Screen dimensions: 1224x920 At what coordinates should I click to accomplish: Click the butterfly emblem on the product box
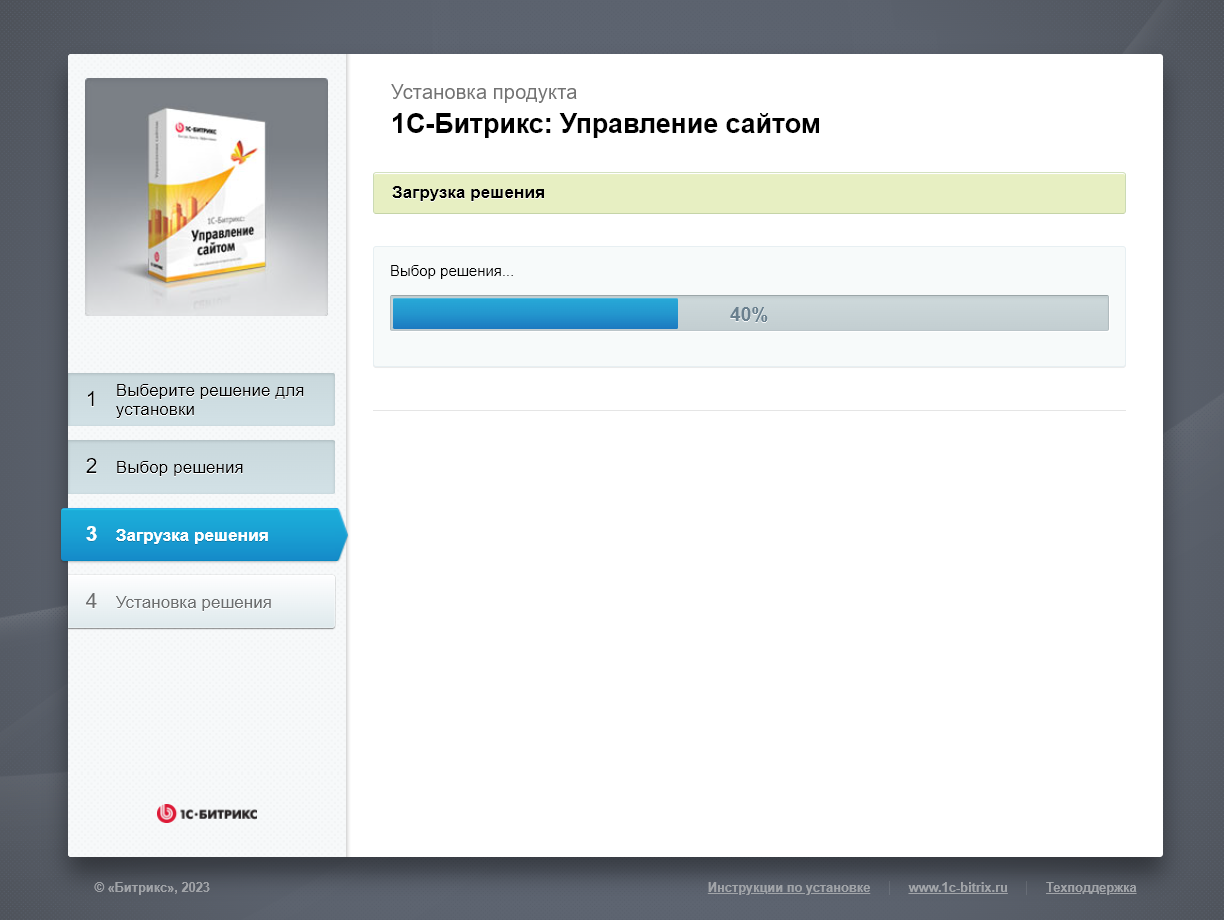point(244,153)
